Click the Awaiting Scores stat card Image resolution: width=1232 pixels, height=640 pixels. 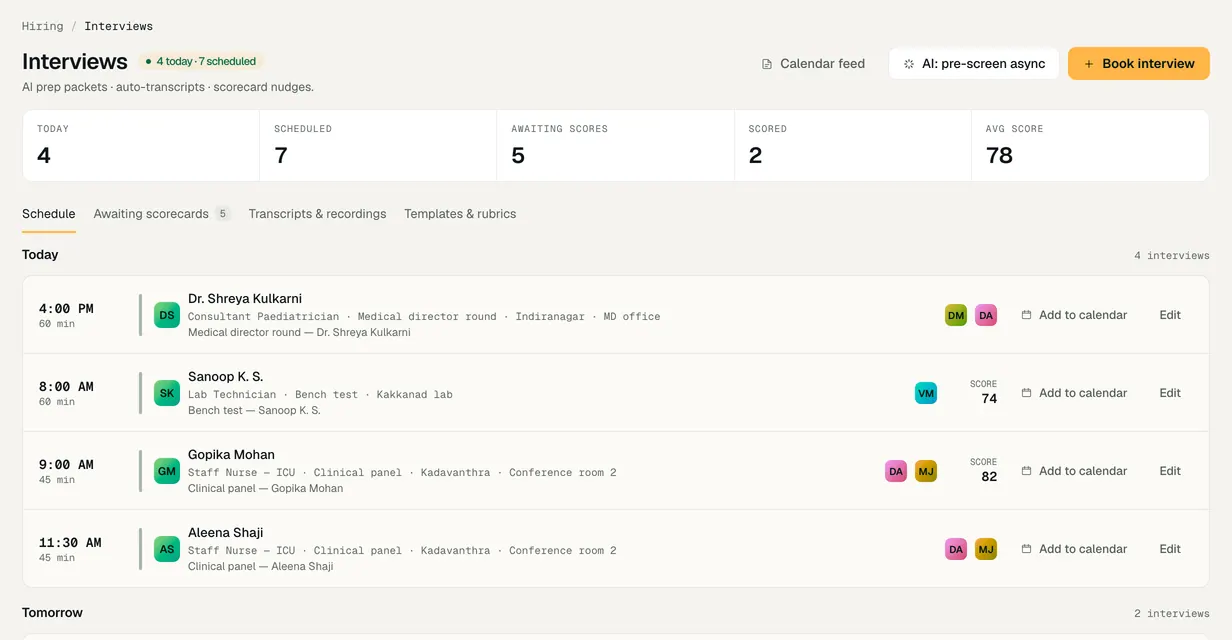point(615,146)
